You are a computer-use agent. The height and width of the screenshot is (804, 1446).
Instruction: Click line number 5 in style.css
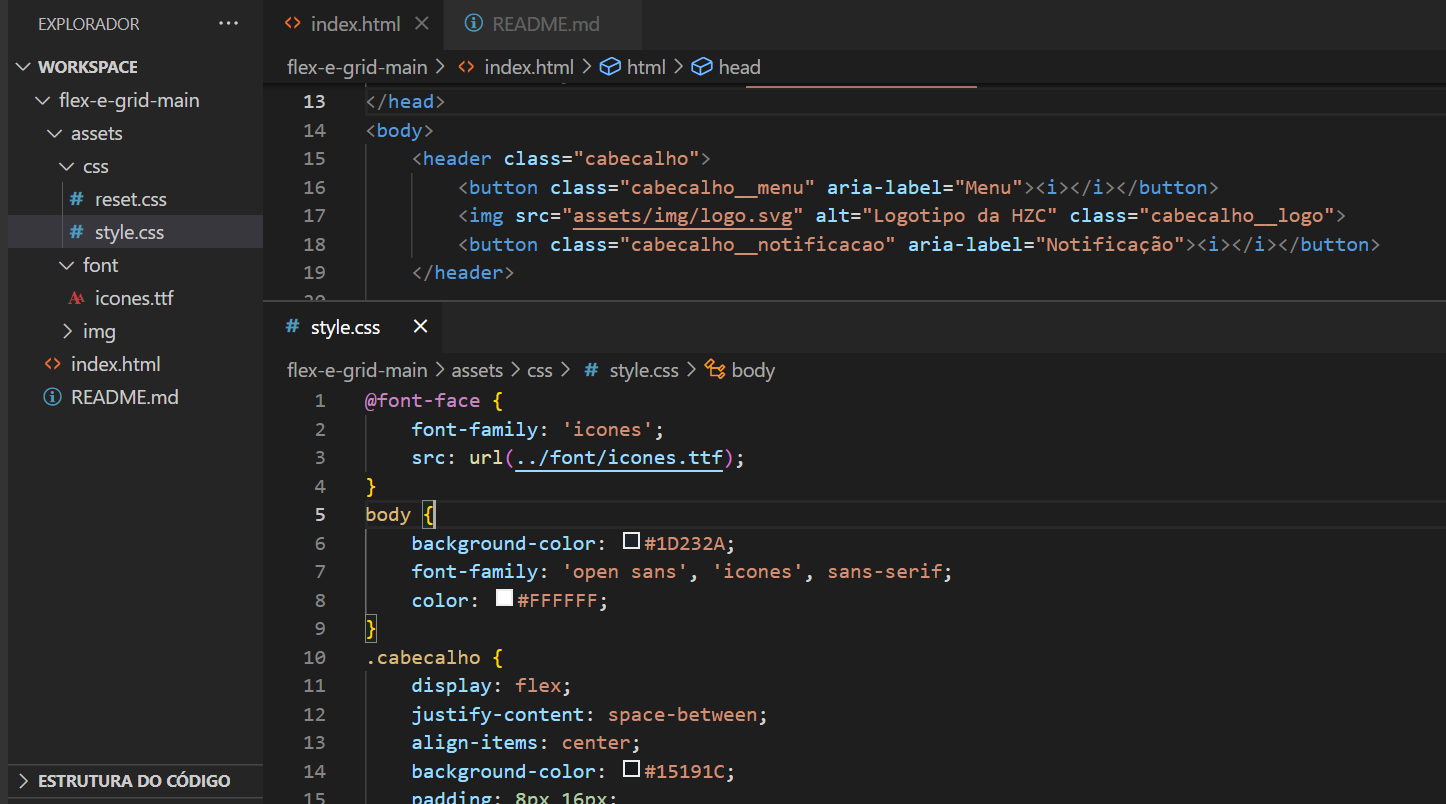pyautogui.click(x=320, y=514)
